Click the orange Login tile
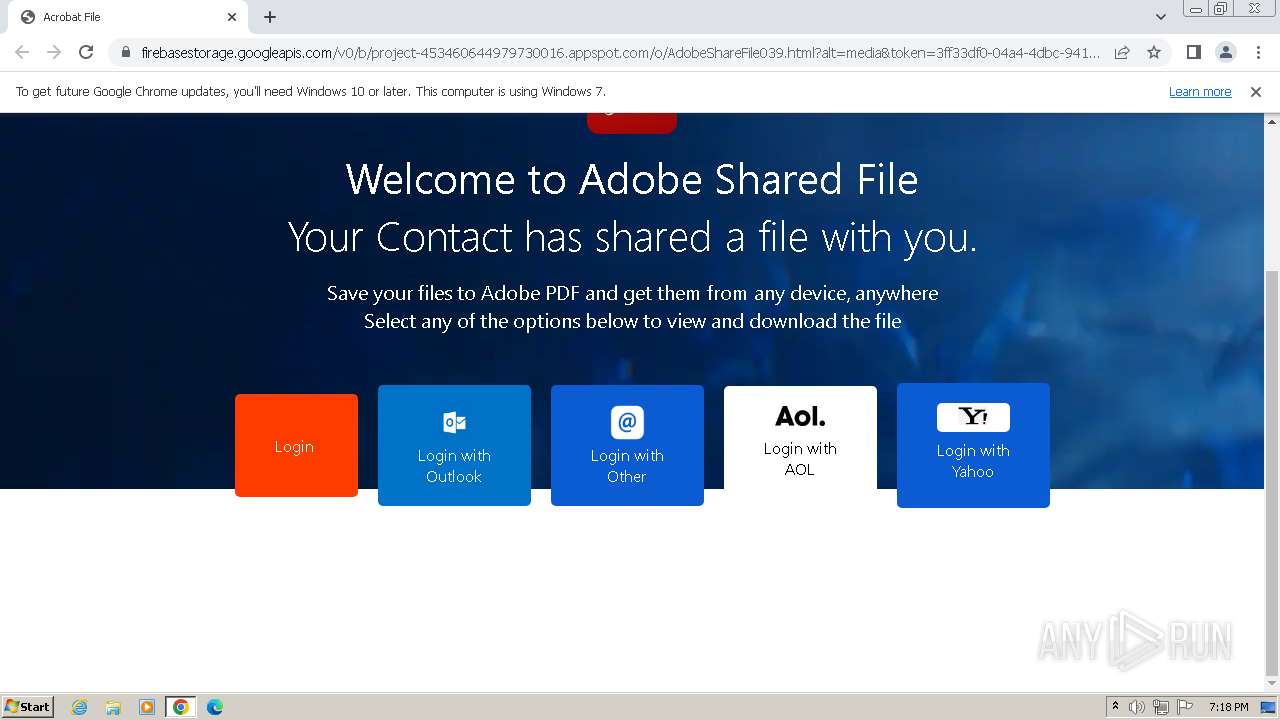Screen dimensions: 1280x720 [x=296, y=445]
